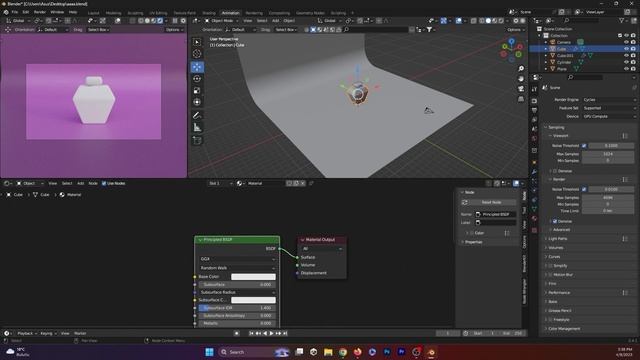Open the Feature Set dropdown
640x360 pixels.
tap(609, 108)
